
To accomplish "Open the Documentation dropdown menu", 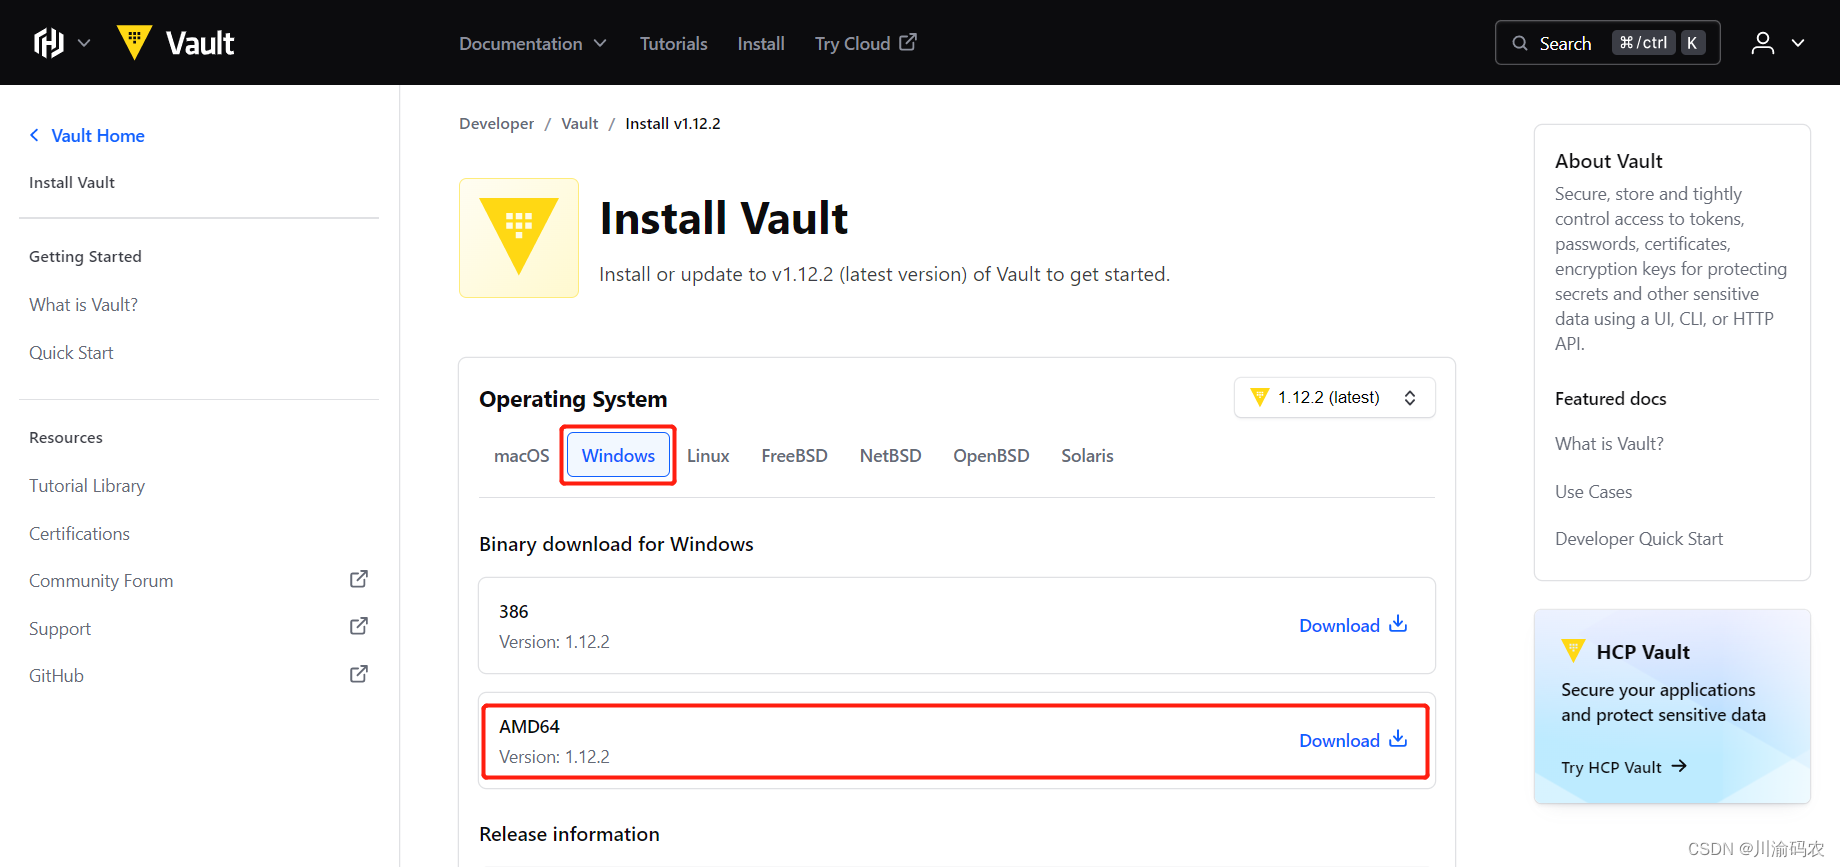I will [x=533, y=43].
